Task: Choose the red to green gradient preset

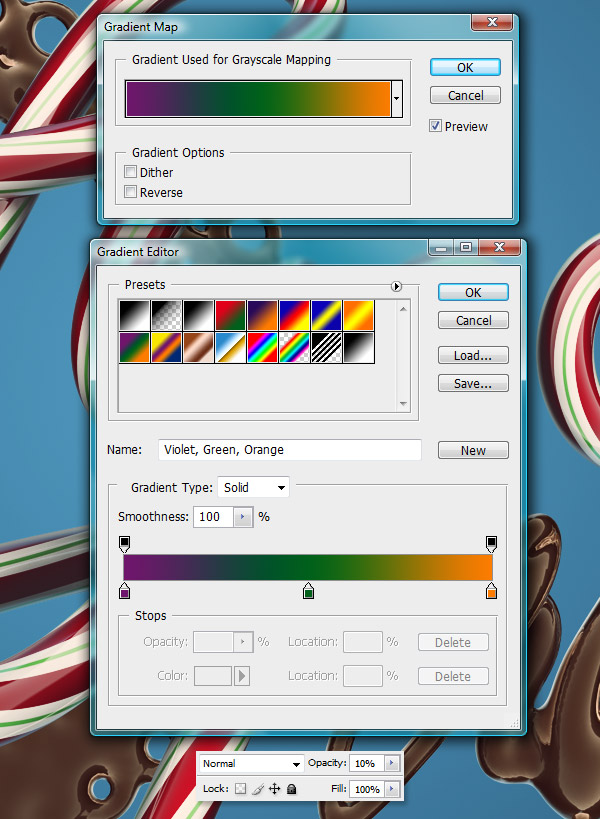Action: (230, 315)
